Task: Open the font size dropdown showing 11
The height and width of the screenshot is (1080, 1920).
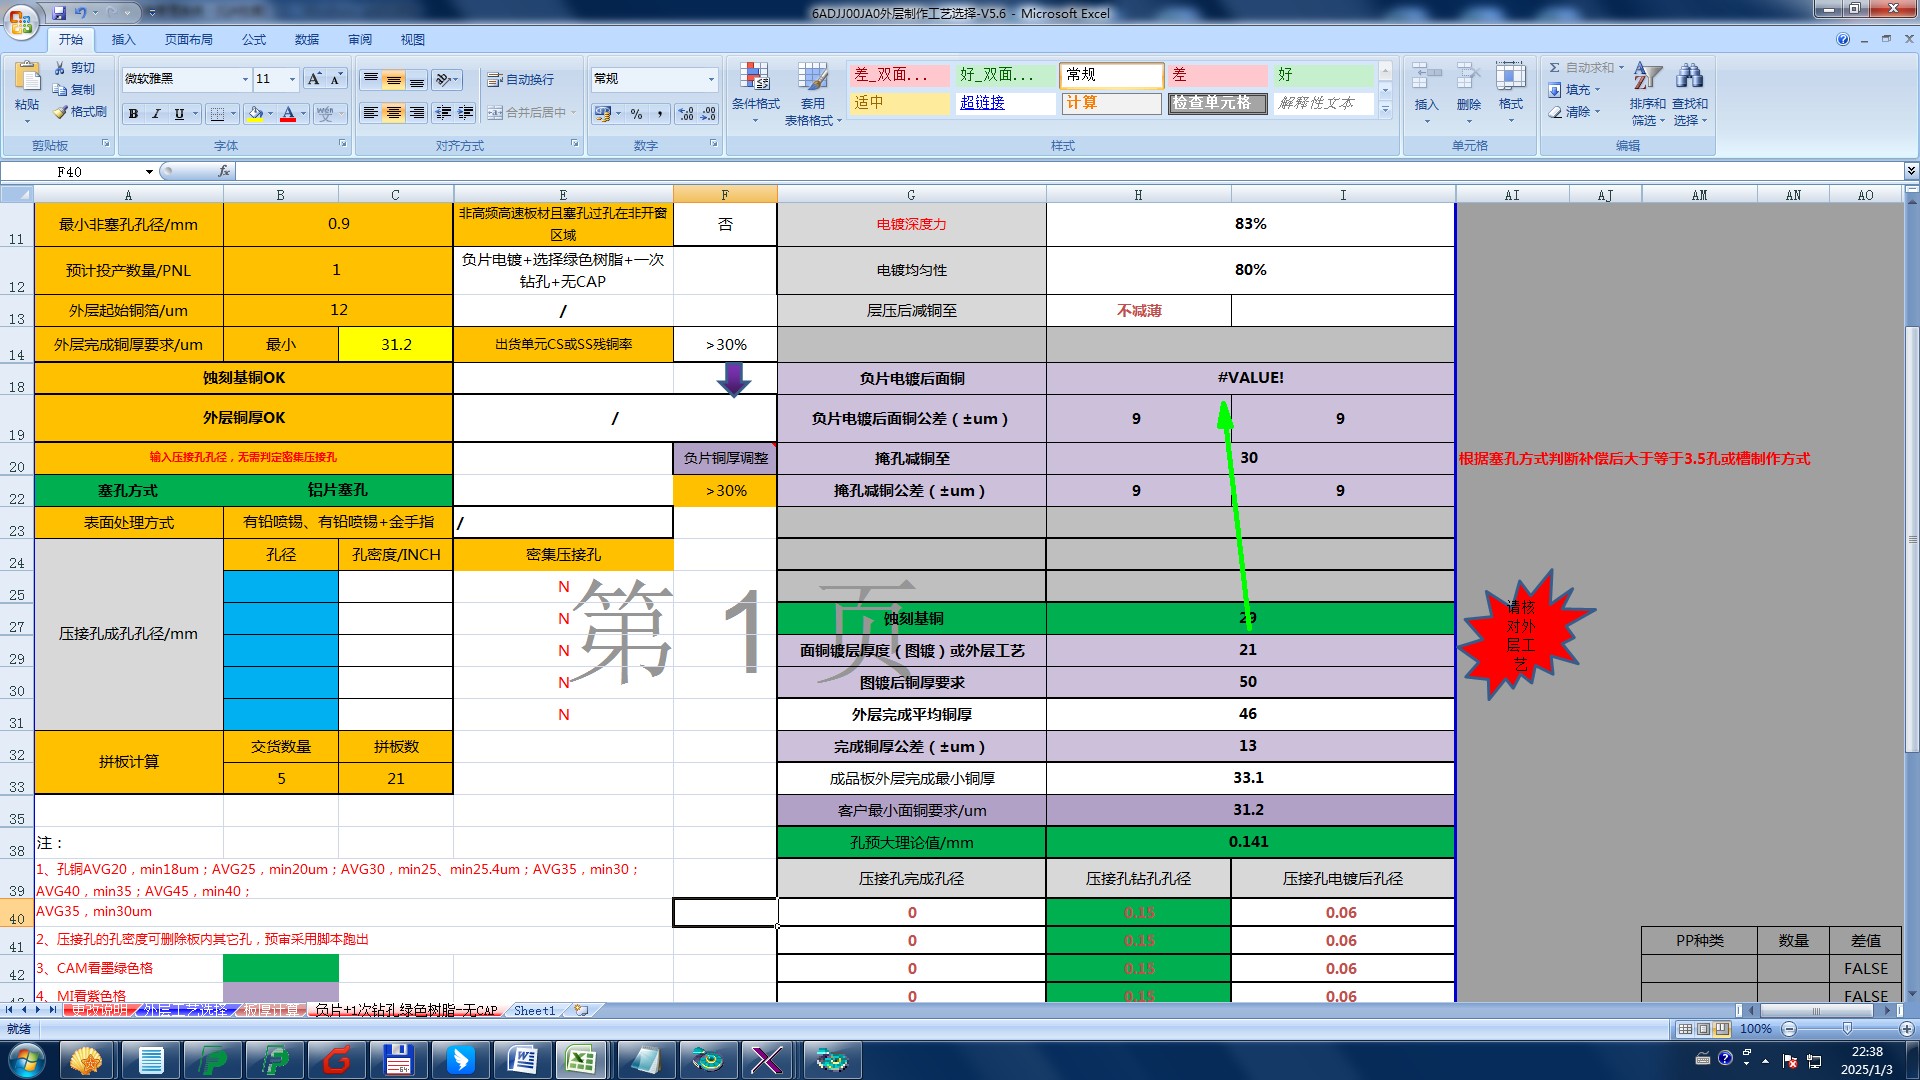Action: pos(292,79)
